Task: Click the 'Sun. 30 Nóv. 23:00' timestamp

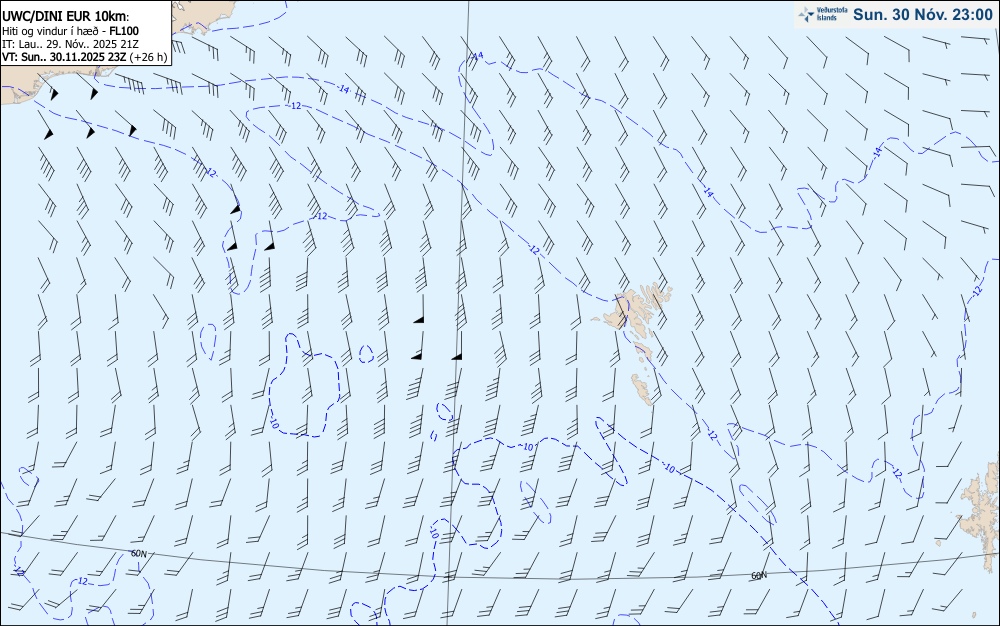Action: pos(923,14)
